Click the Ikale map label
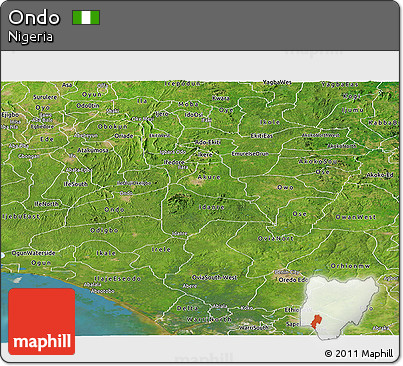This screenshot has height=366, width=403. pos(106,253)
